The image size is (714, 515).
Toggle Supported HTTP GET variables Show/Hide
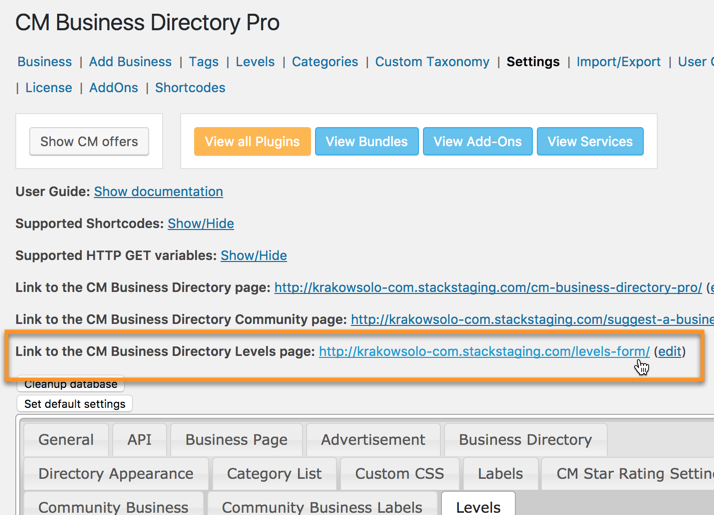(254, 255)
